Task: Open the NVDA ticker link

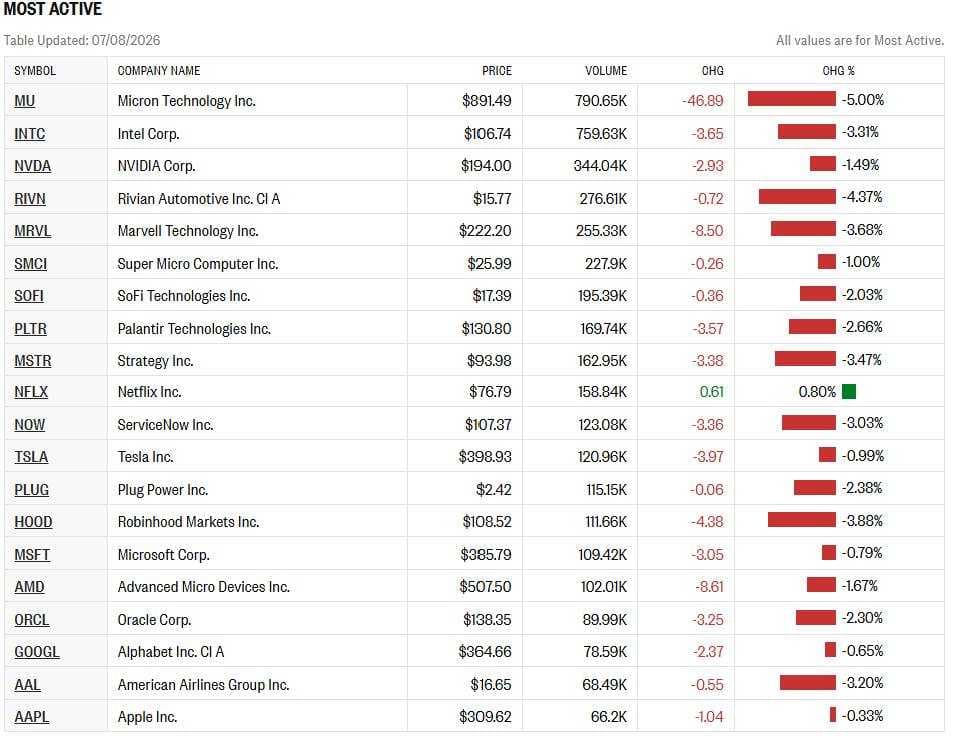Action: (32, 166)
